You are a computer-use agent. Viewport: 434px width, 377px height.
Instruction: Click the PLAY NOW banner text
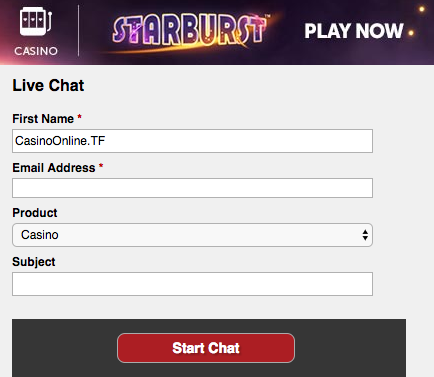(x=354, y=31)
